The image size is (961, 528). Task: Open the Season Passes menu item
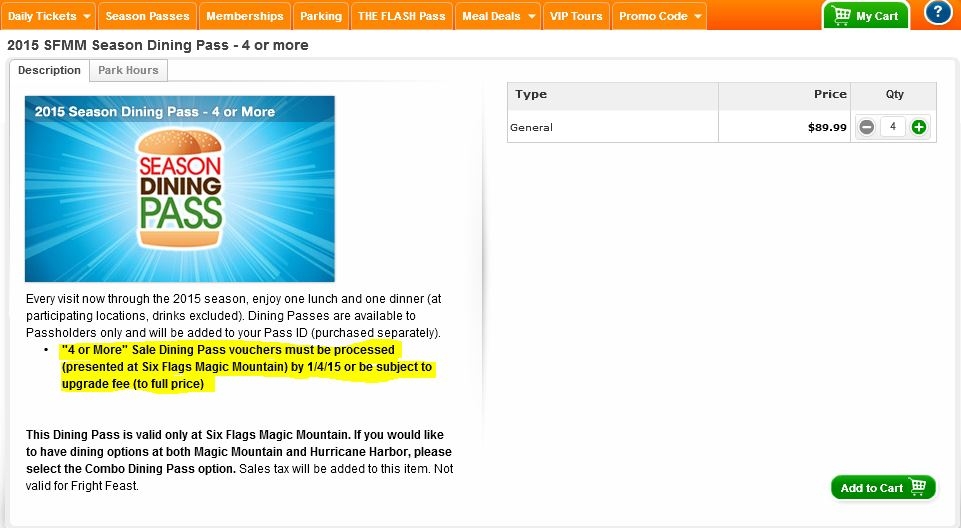coord(147,16)
